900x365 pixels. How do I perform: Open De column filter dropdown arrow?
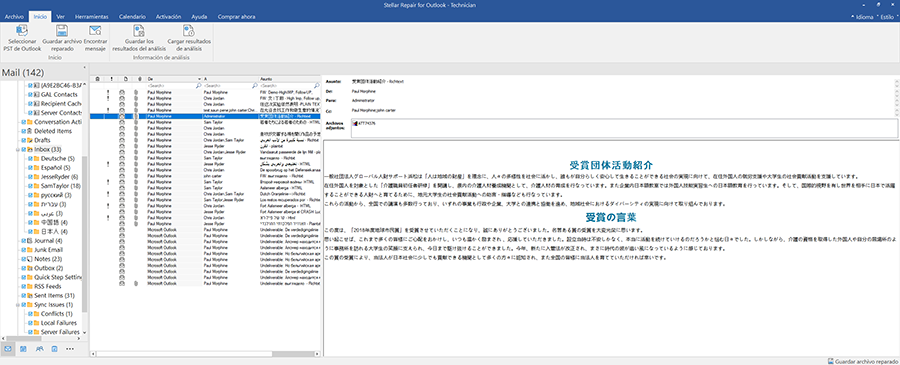point(200,78)
